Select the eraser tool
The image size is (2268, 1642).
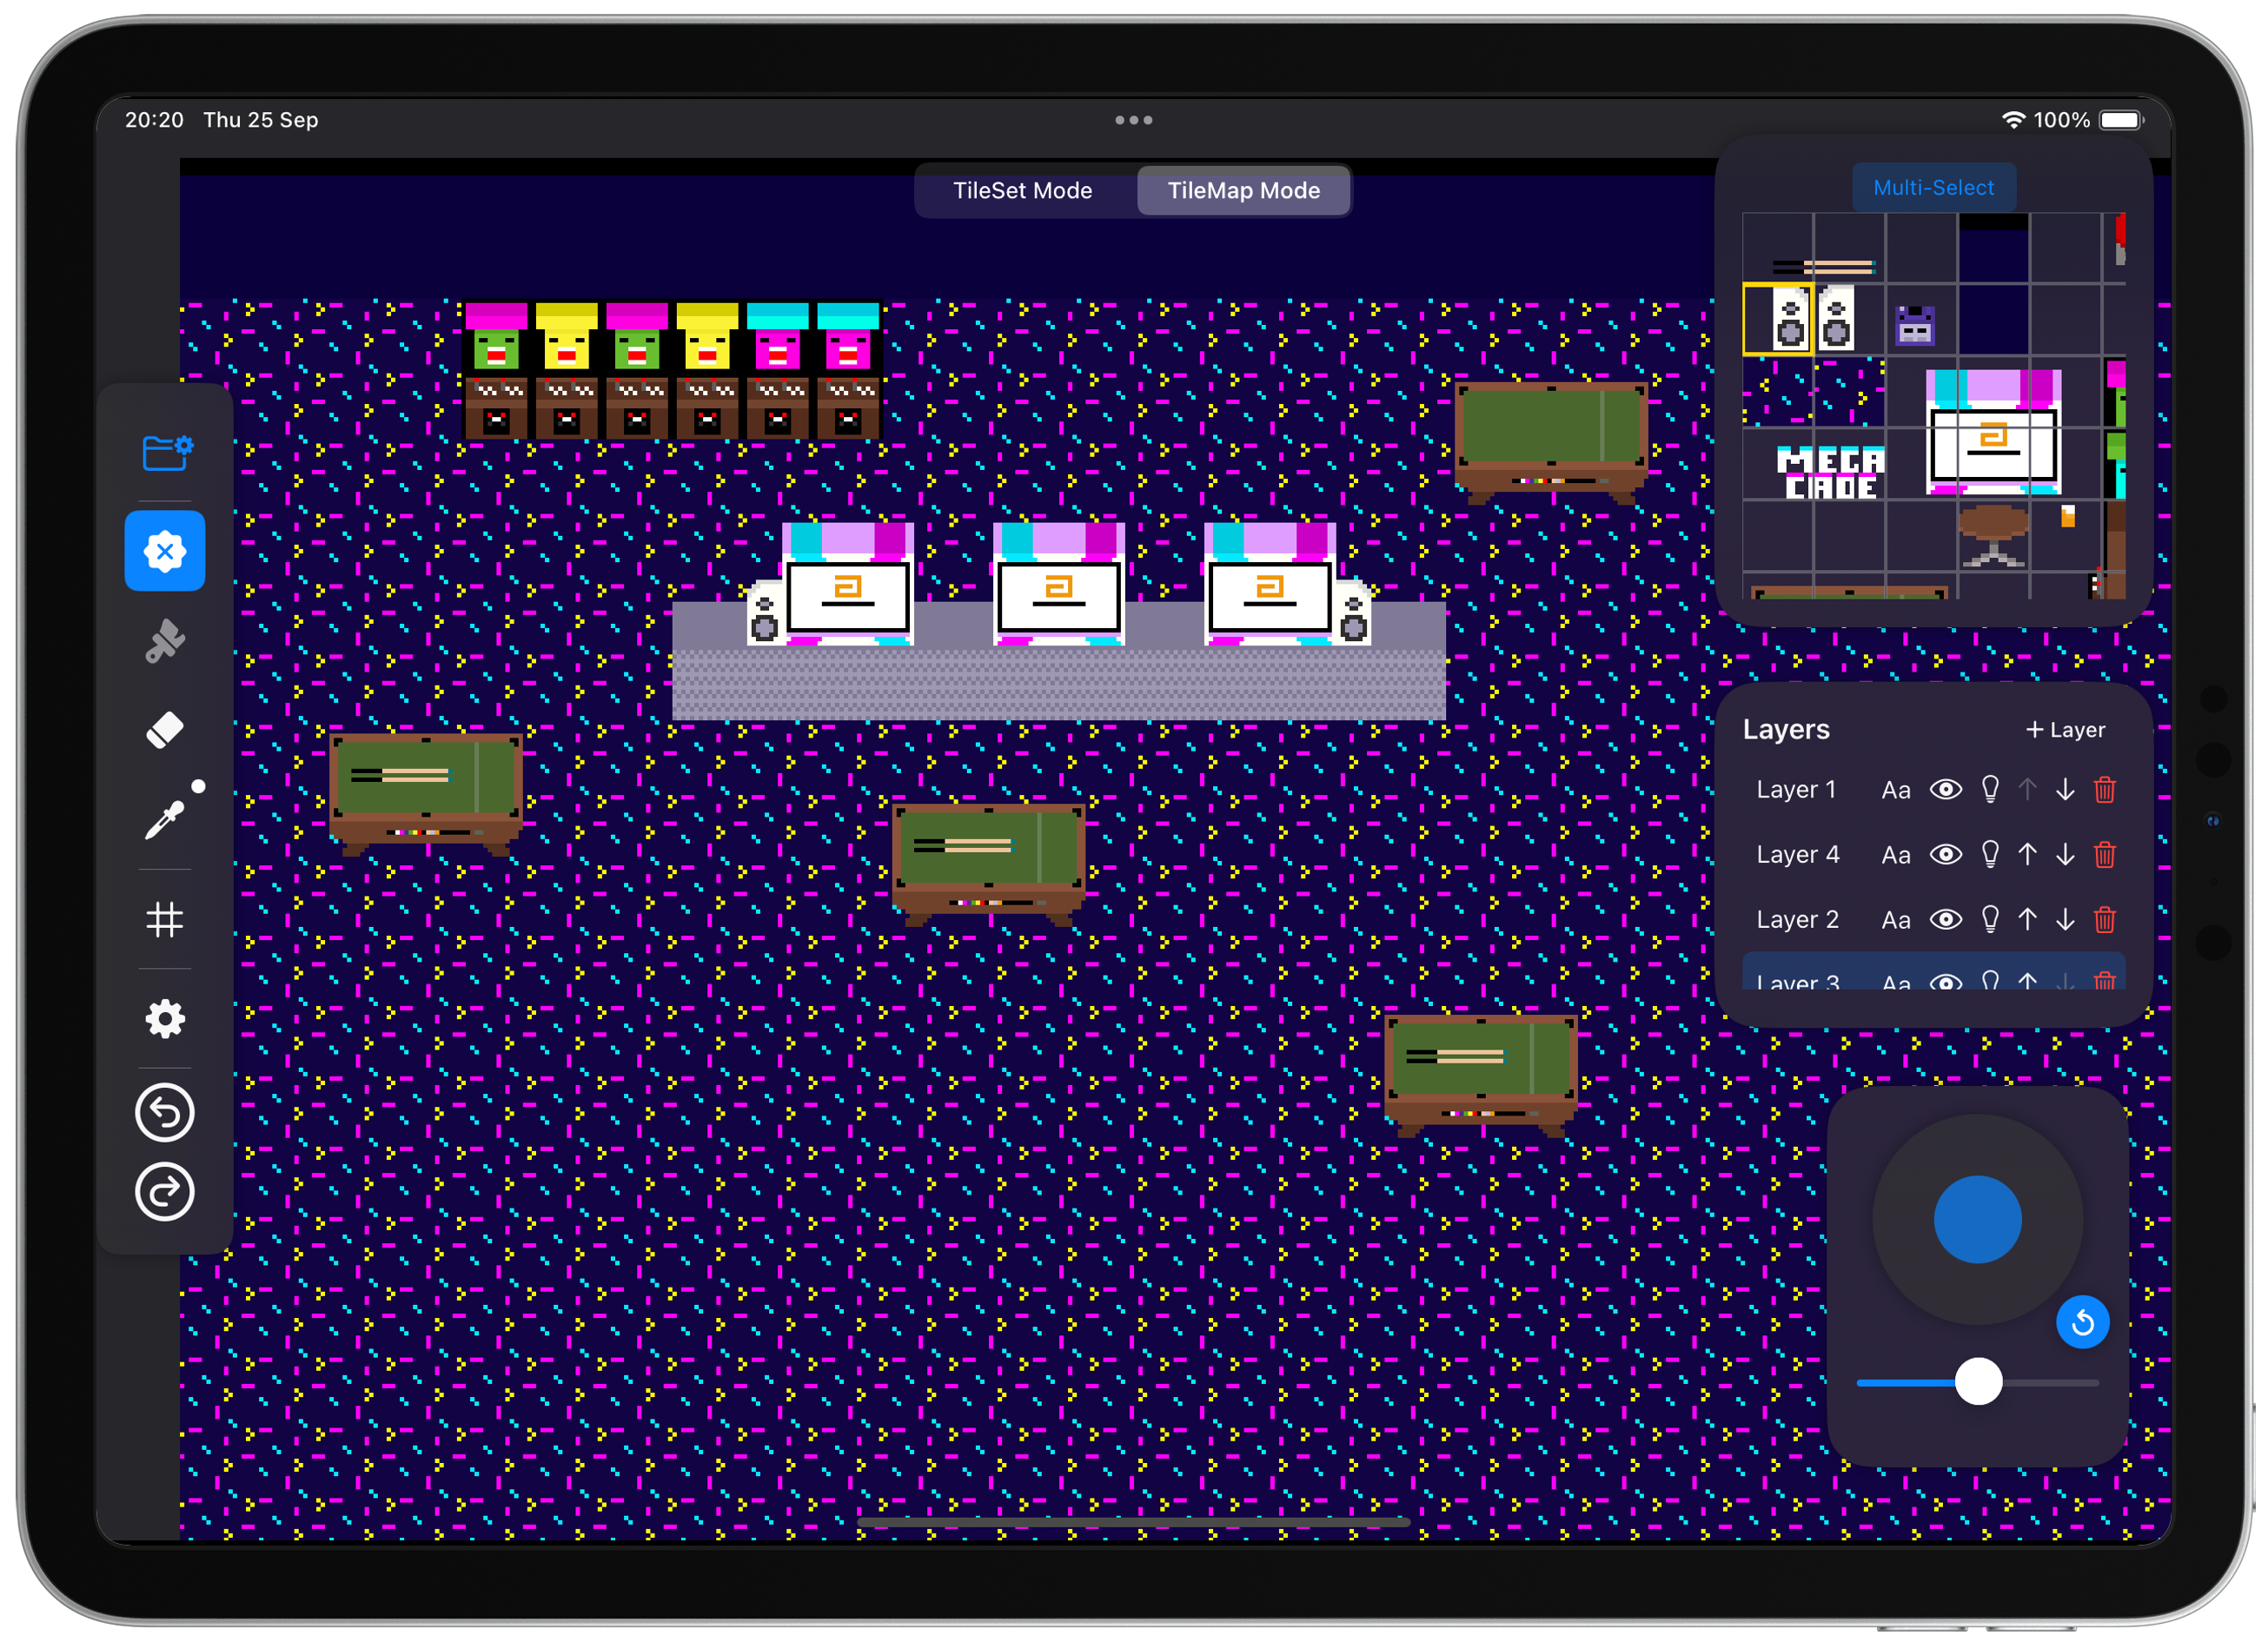165,729
